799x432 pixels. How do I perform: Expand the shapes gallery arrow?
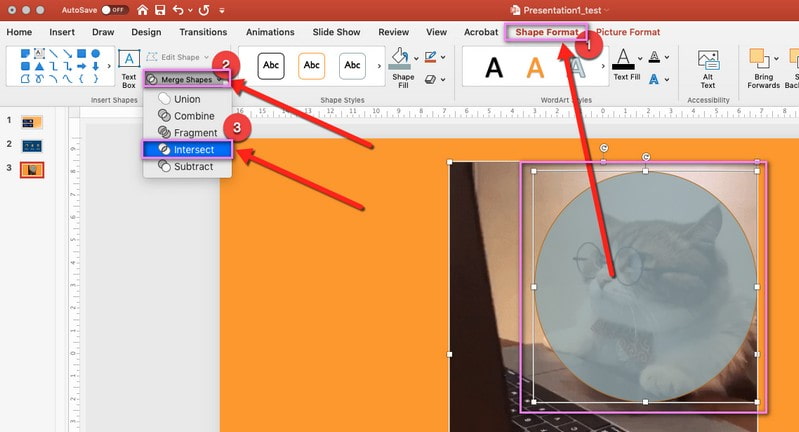(107, 67)
